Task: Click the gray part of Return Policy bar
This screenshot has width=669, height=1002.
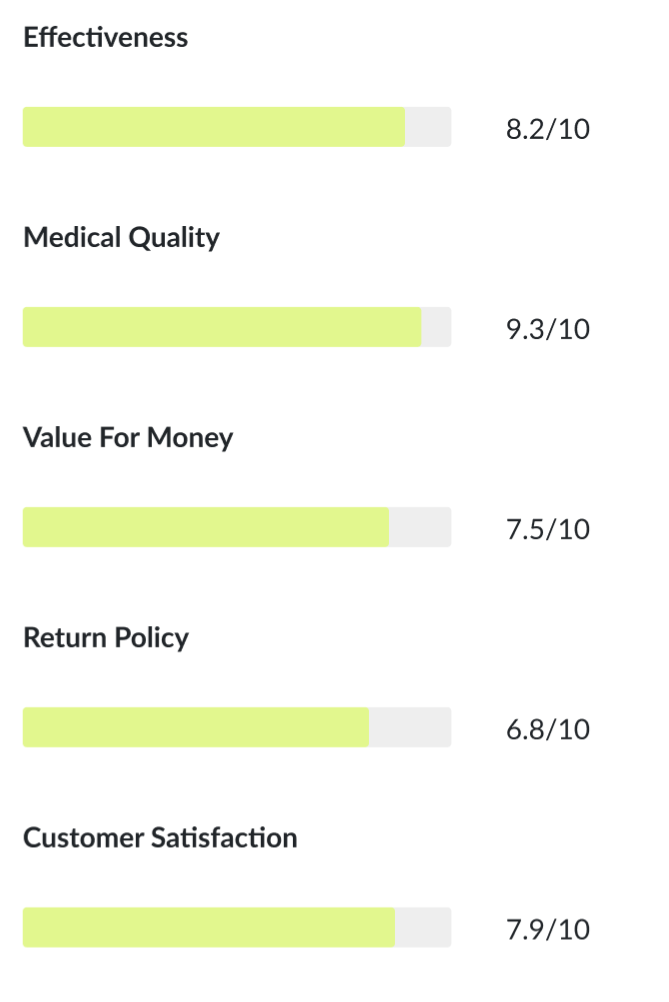Action: click(x=410, y=727)
